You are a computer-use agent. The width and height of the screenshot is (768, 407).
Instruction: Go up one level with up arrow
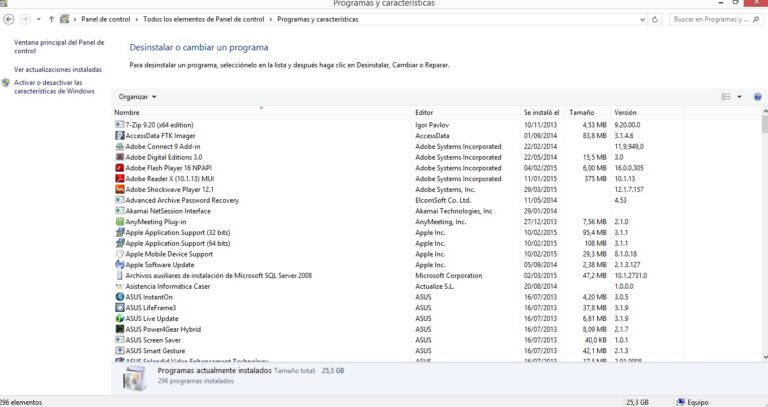51,19
